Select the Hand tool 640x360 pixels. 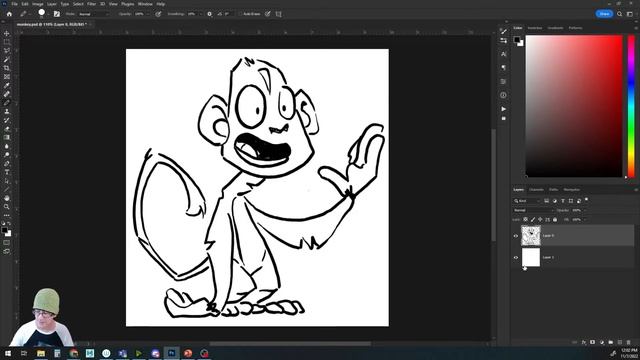[x=7, y=198]
